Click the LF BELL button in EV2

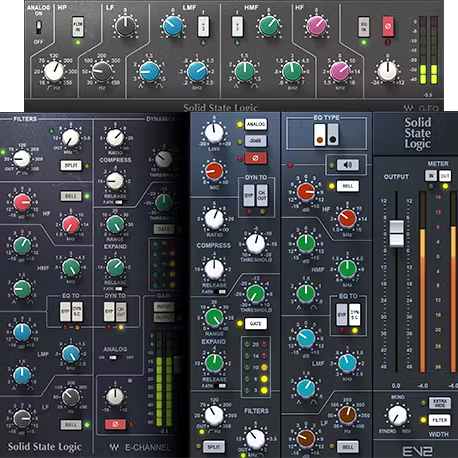347,447
